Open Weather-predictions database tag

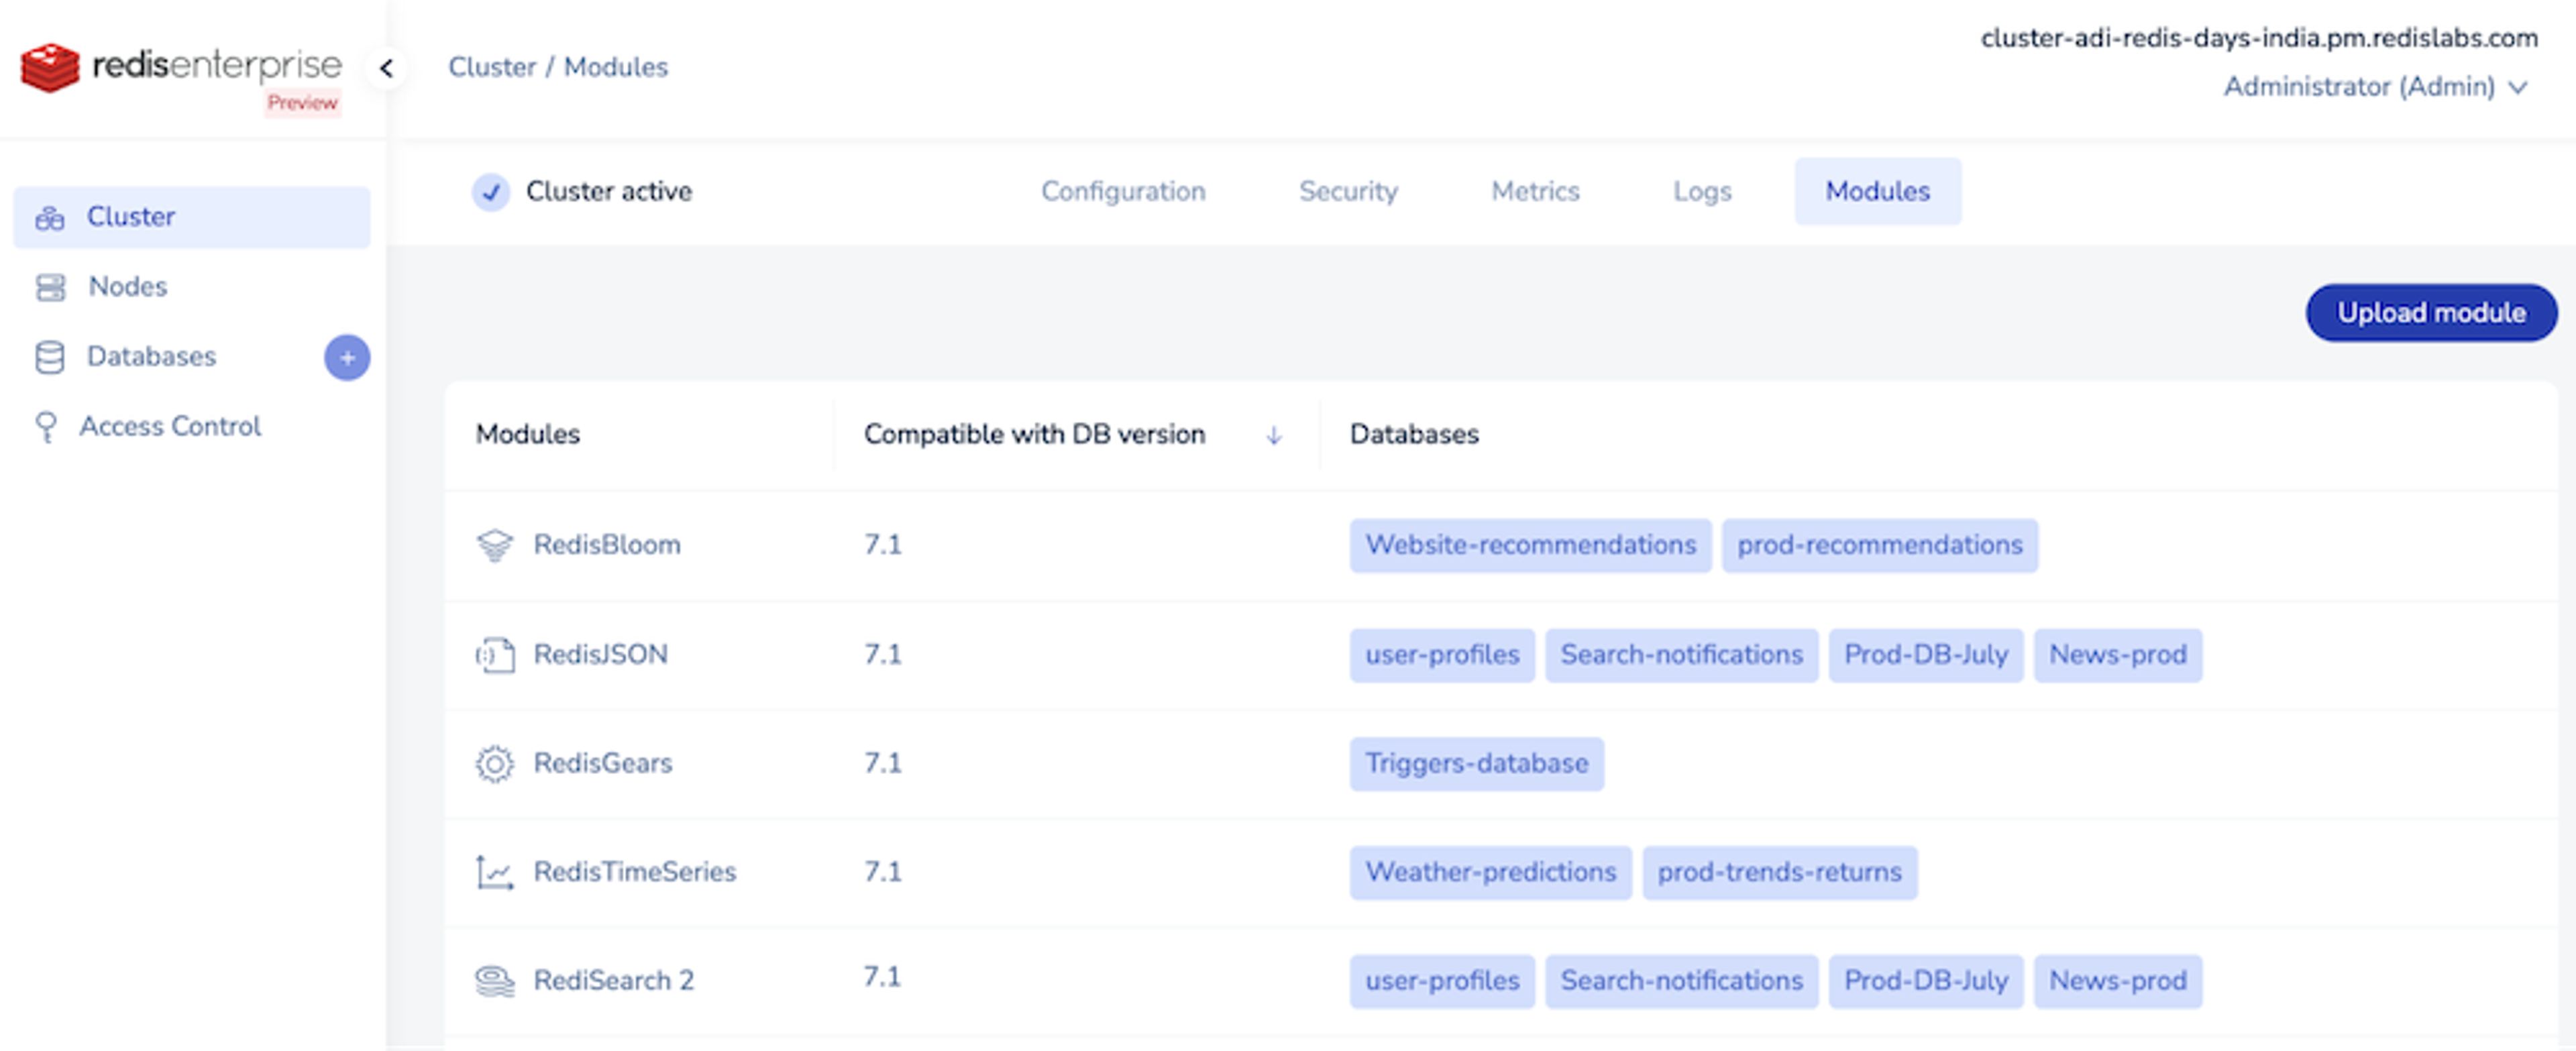point(1490,872)
